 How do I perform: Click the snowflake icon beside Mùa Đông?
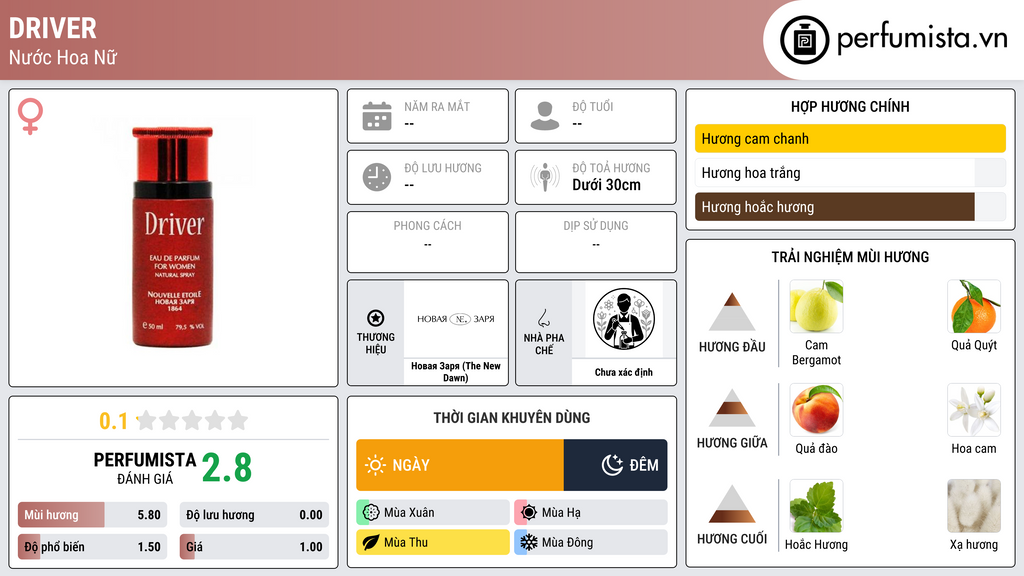(528, 542)
